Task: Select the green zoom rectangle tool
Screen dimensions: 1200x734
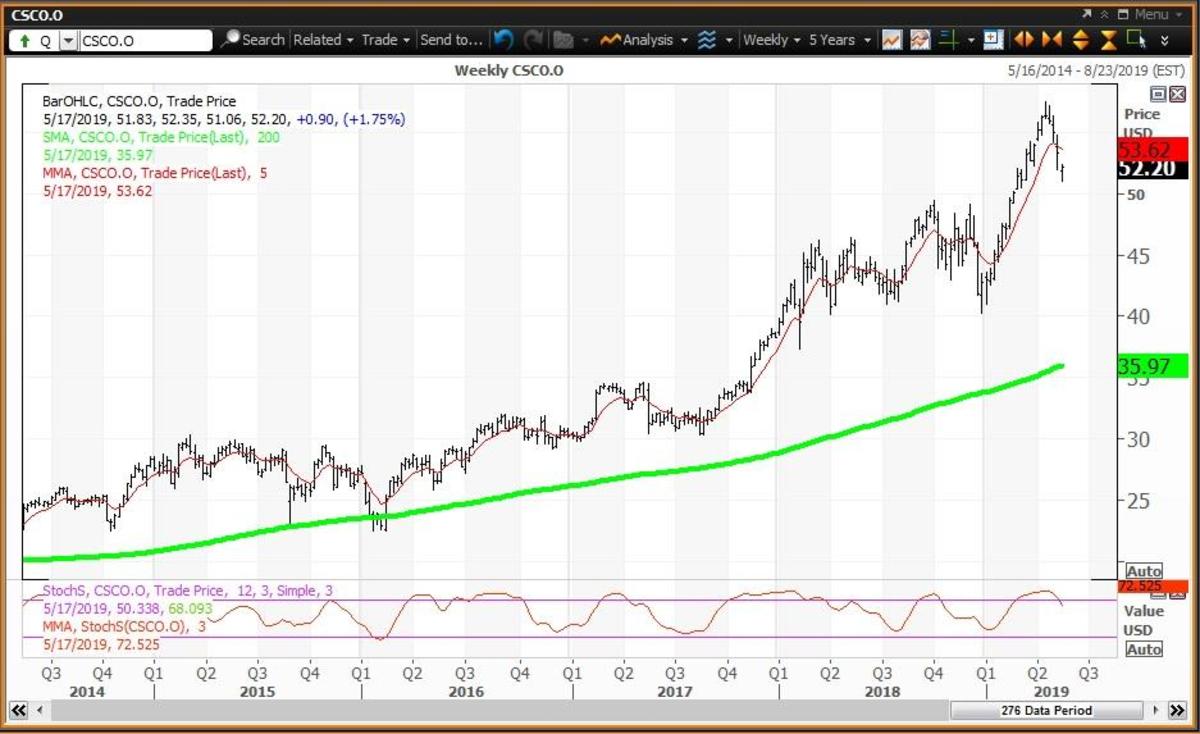Action: (1135, 39)
